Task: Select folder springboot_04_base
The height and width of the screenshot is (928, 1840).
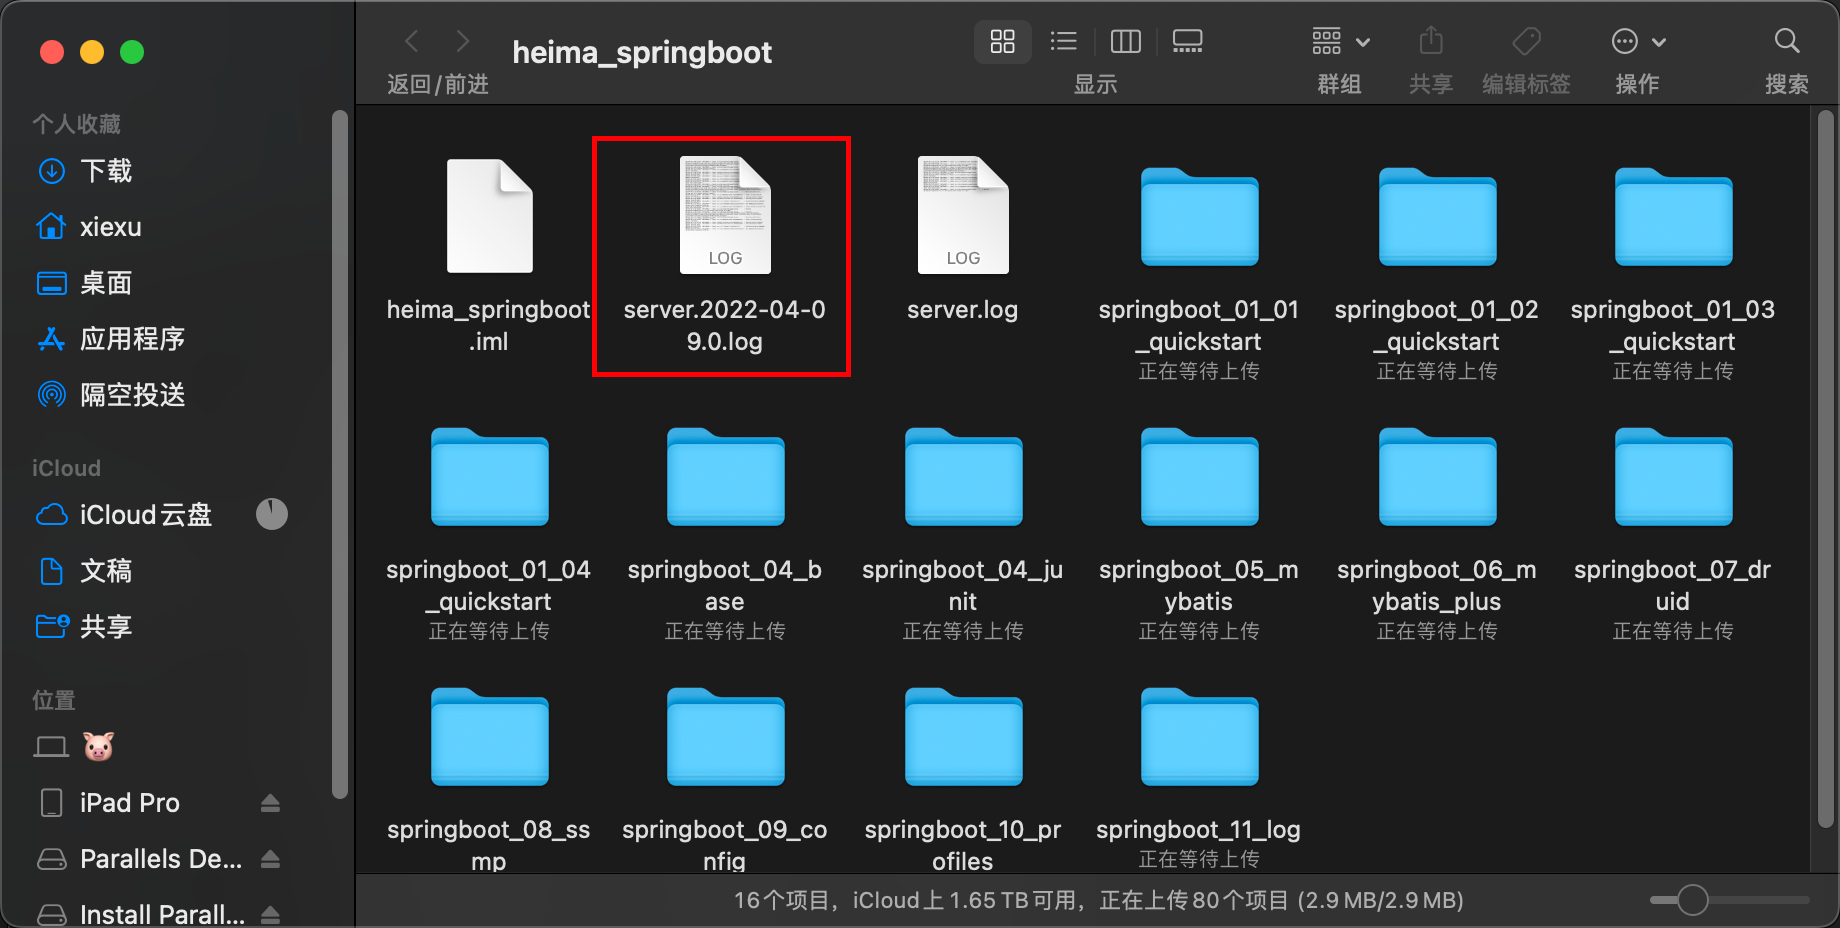Action: [725, 477]
